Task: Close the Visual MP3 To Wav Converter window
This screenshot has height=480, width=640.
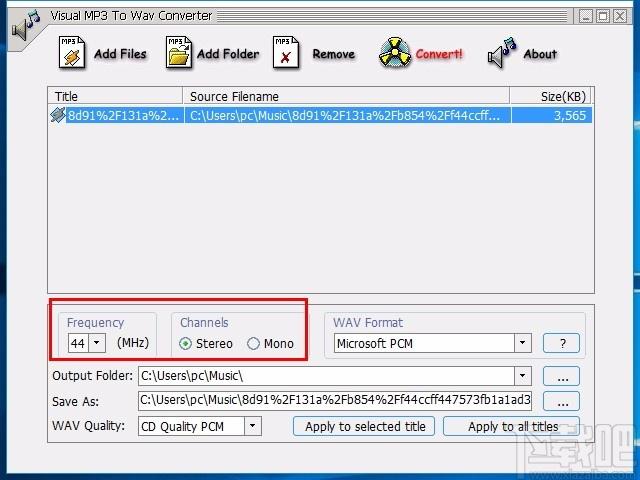Action: coord(620,17)
